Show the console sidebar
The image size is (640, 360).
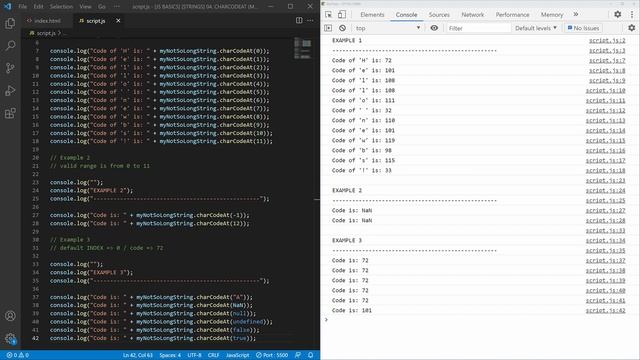click(328, 28)
